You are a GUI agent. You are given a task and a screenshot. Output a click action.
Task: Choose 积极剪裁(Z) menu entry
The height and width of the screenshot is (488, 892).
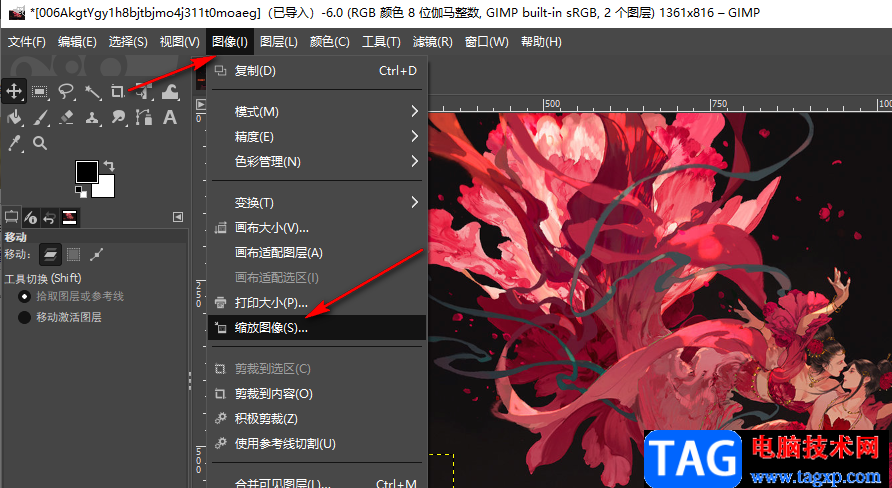click(317, 419)
